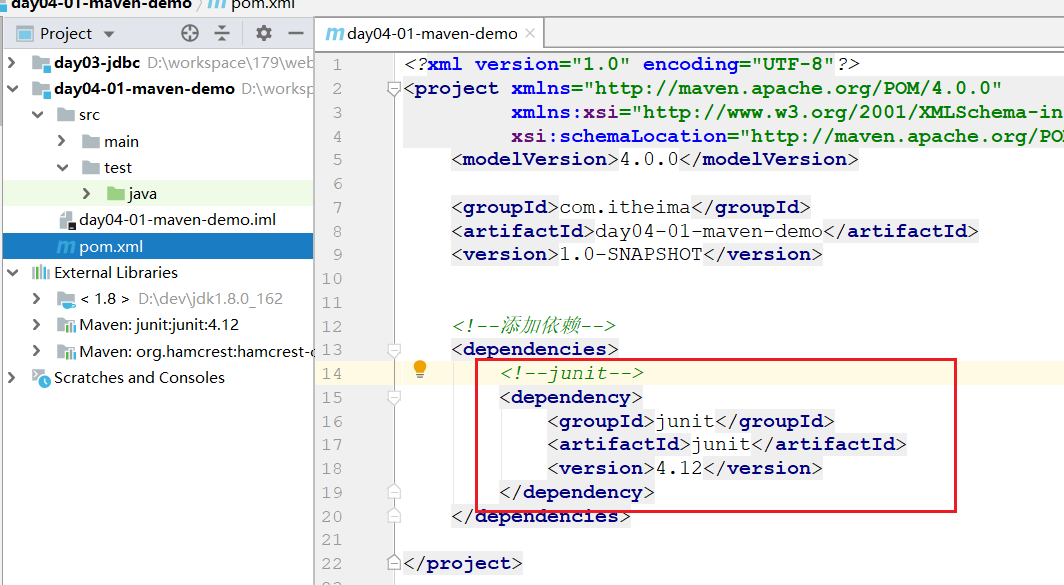Expand the day03-jdbc module node
Image resolution: width=1064 pixels, height=585 pixels.
pyautogui.click(x=12, y=63)
